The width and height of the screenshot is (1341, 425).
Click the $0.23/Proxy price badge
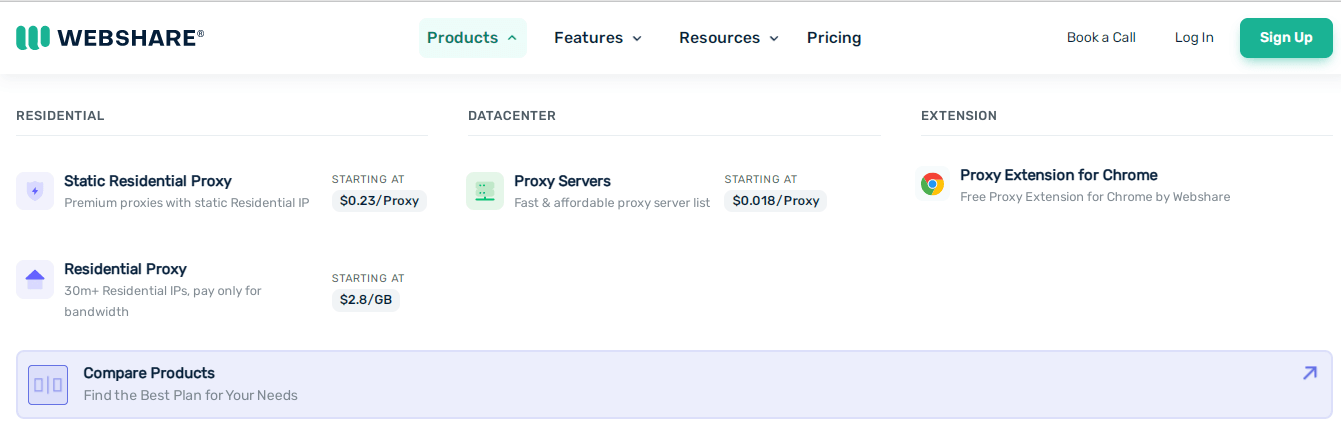pos(379,201)
